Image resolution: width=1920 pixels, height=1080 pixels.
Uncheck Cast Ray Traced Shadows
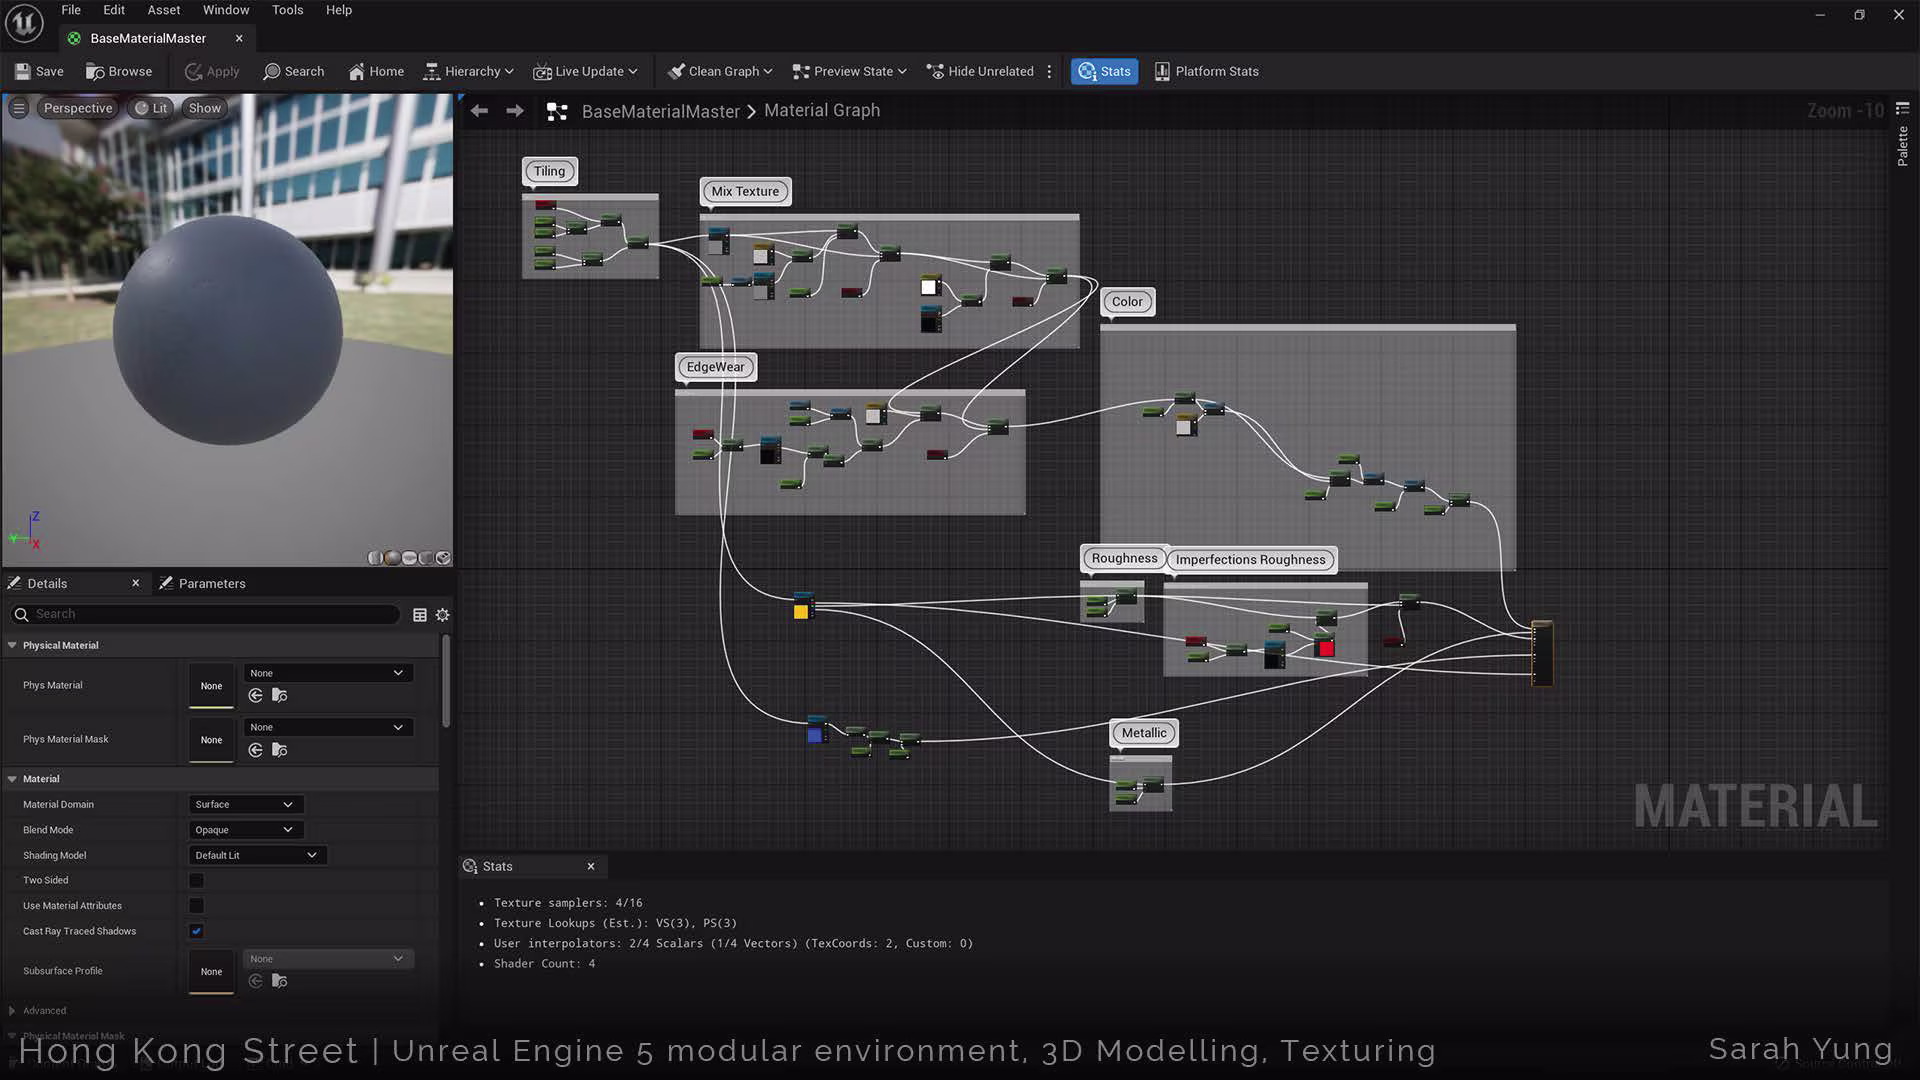197,931
